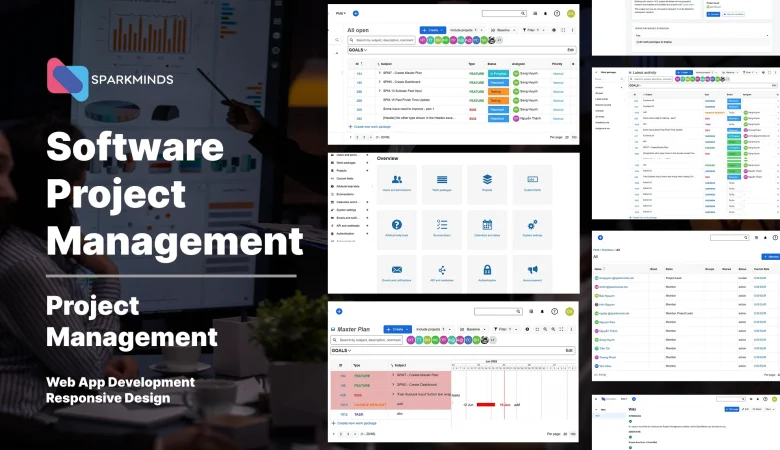
Task: Click help icon in All open panel
Action: pyautogui.click(x=557, y=13)
